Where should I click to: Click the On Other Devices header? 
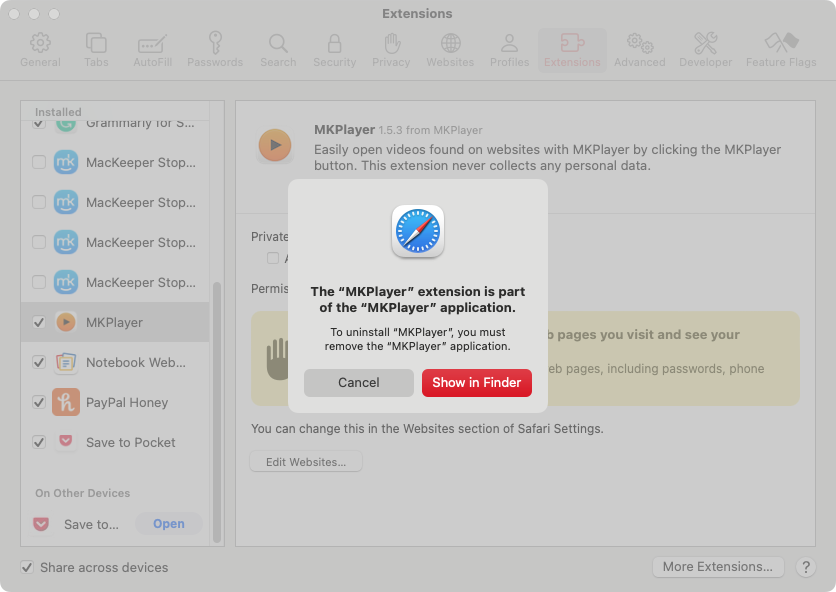pos(83,493)
